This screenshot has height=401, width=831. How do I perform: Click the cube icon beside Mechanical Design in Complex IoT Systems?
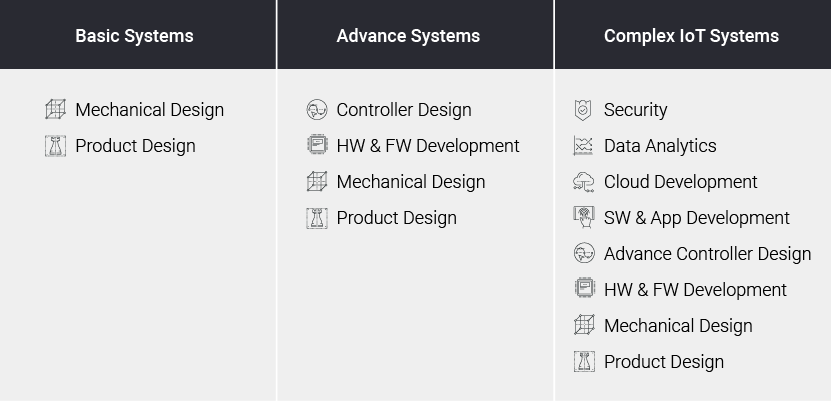584,326
